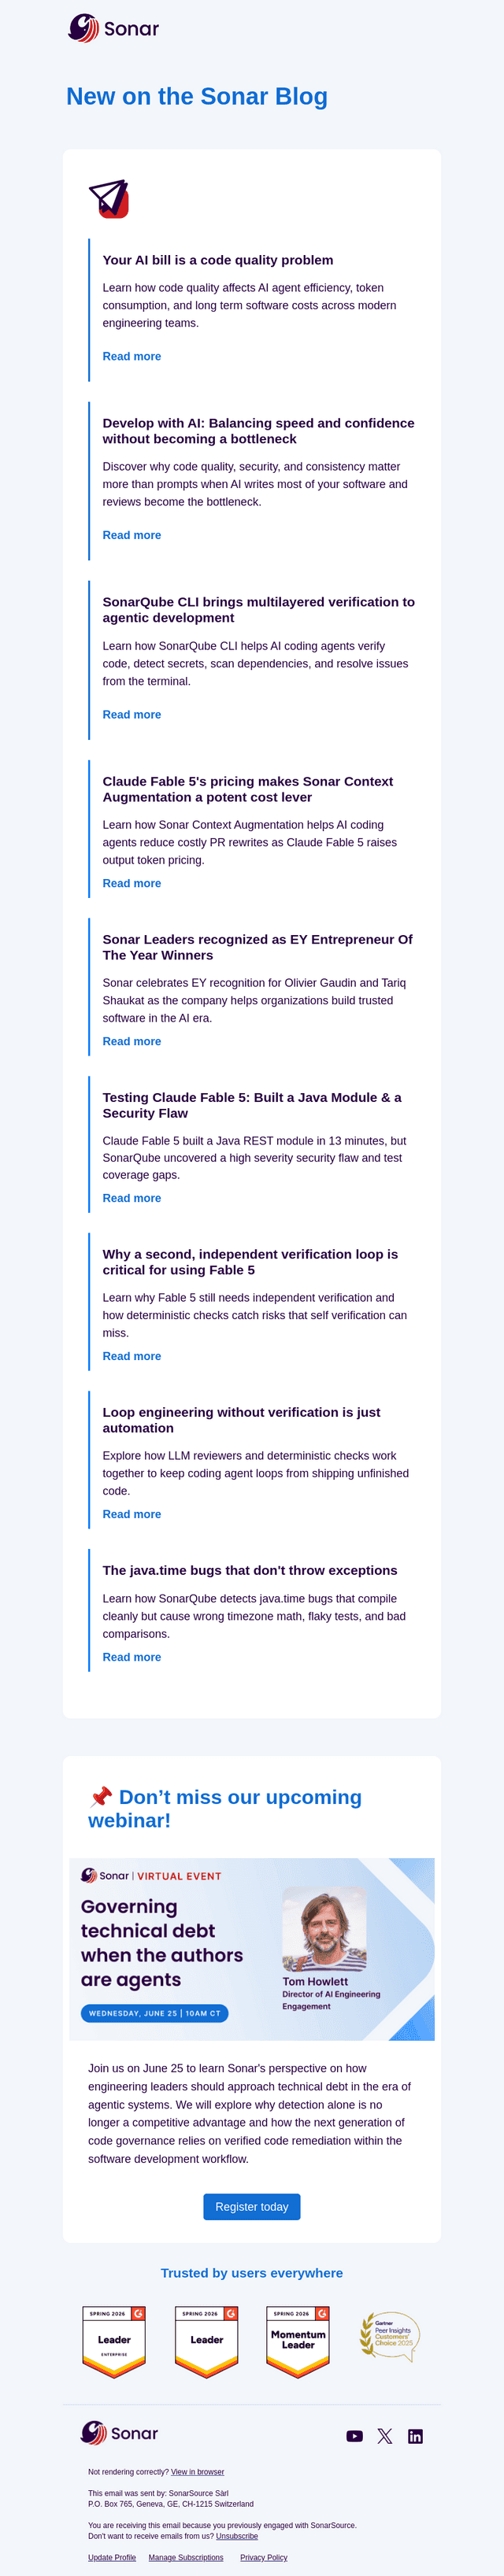Click the Sonar logo in the footer
The width and height of the screenshot is (504, 2576).
click(120, 2433)
